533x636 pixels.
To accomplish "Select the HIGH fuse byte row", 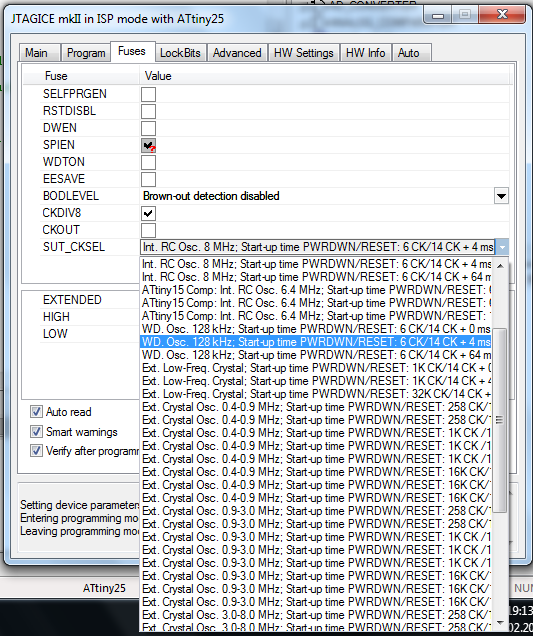I will pos(56,317).
